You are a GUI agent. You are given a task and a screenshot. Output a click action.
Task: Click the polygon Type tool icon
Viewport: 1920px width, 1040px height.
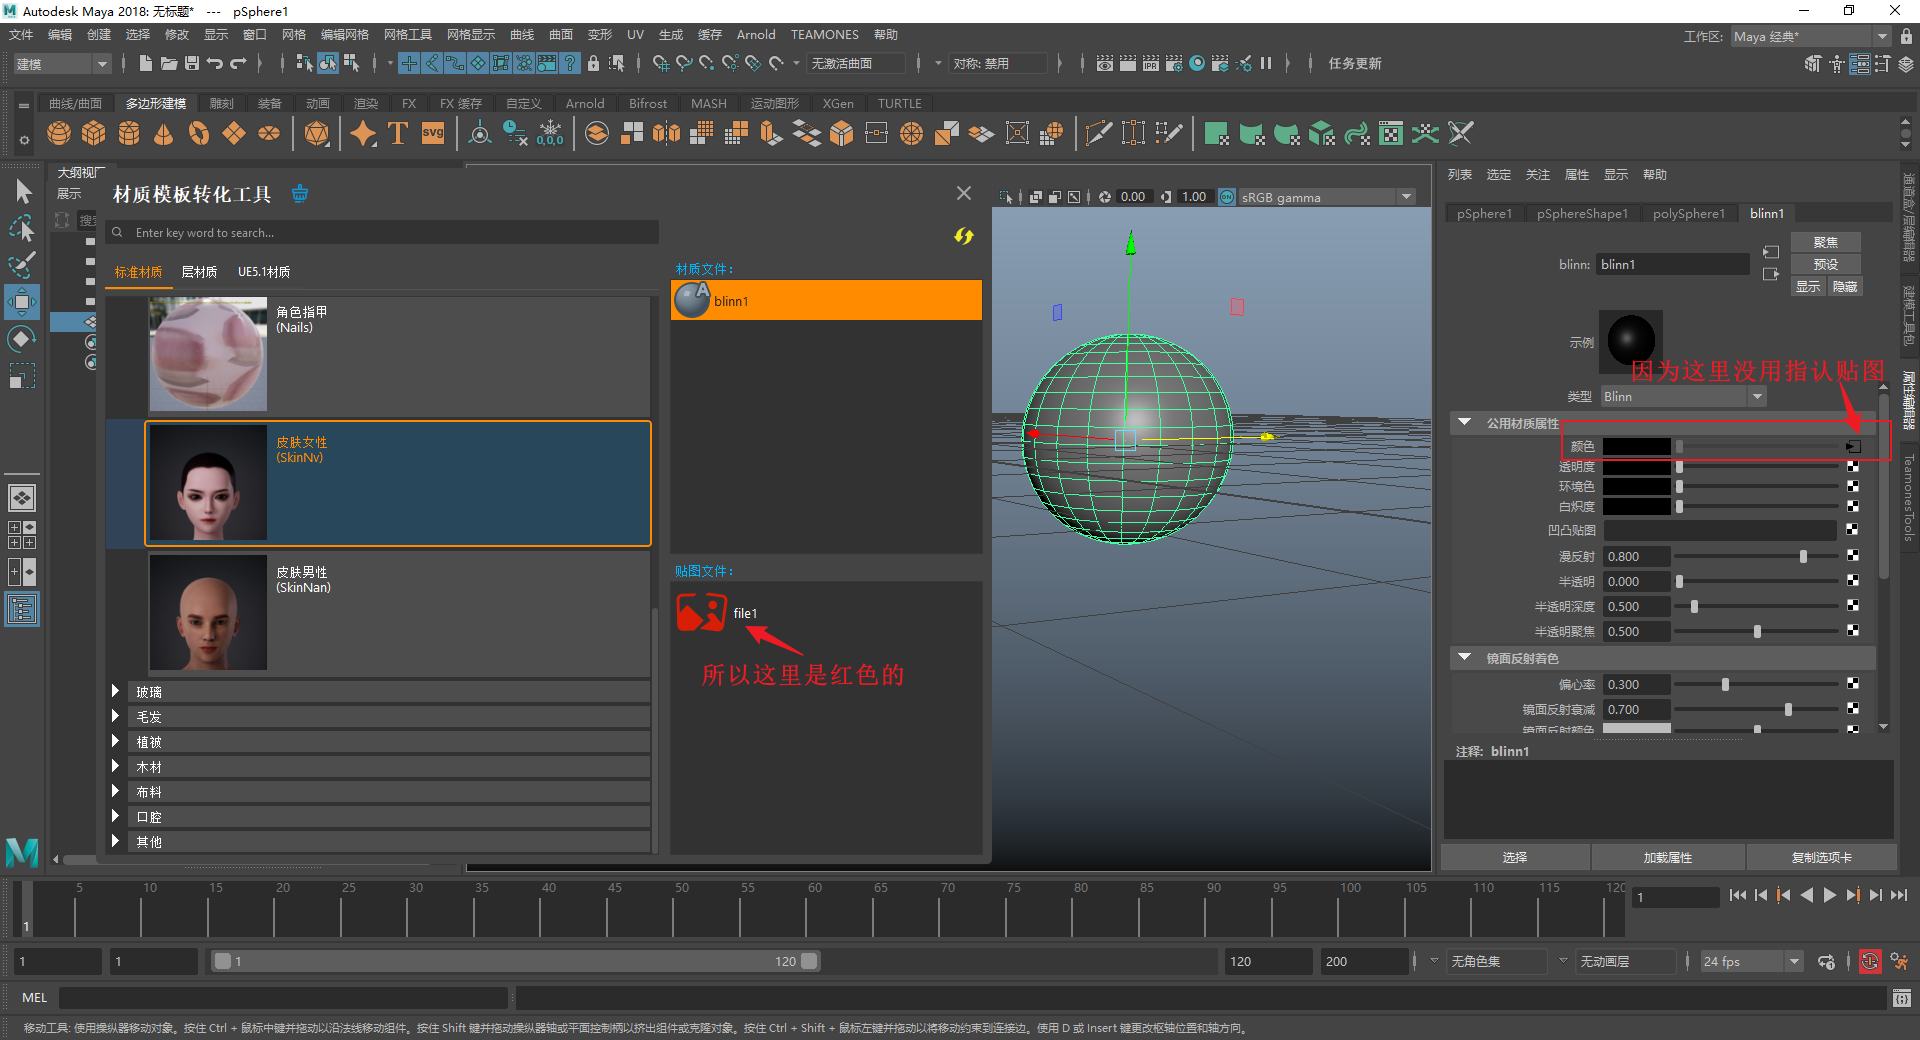pos(397,133)
